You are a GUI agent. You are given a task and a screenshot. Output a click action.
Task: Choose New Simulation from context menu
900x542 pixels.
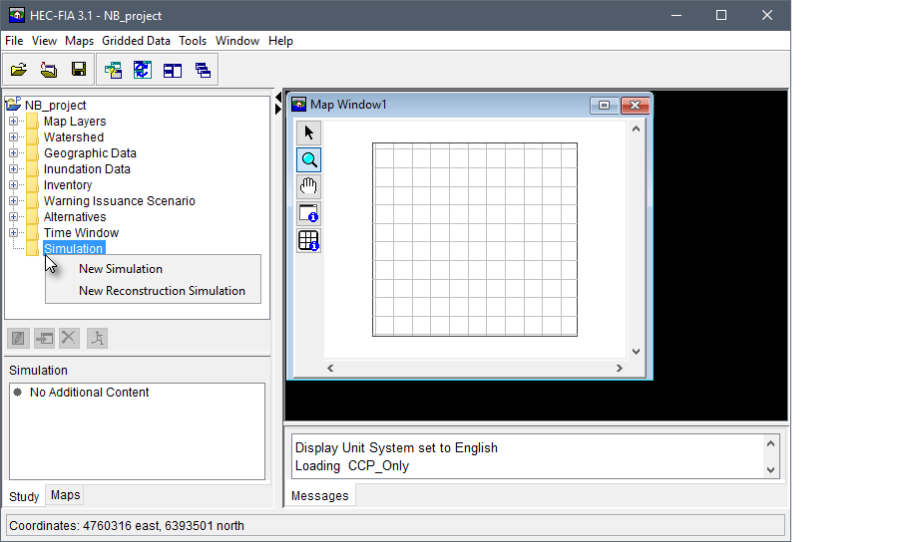(120, 269)
